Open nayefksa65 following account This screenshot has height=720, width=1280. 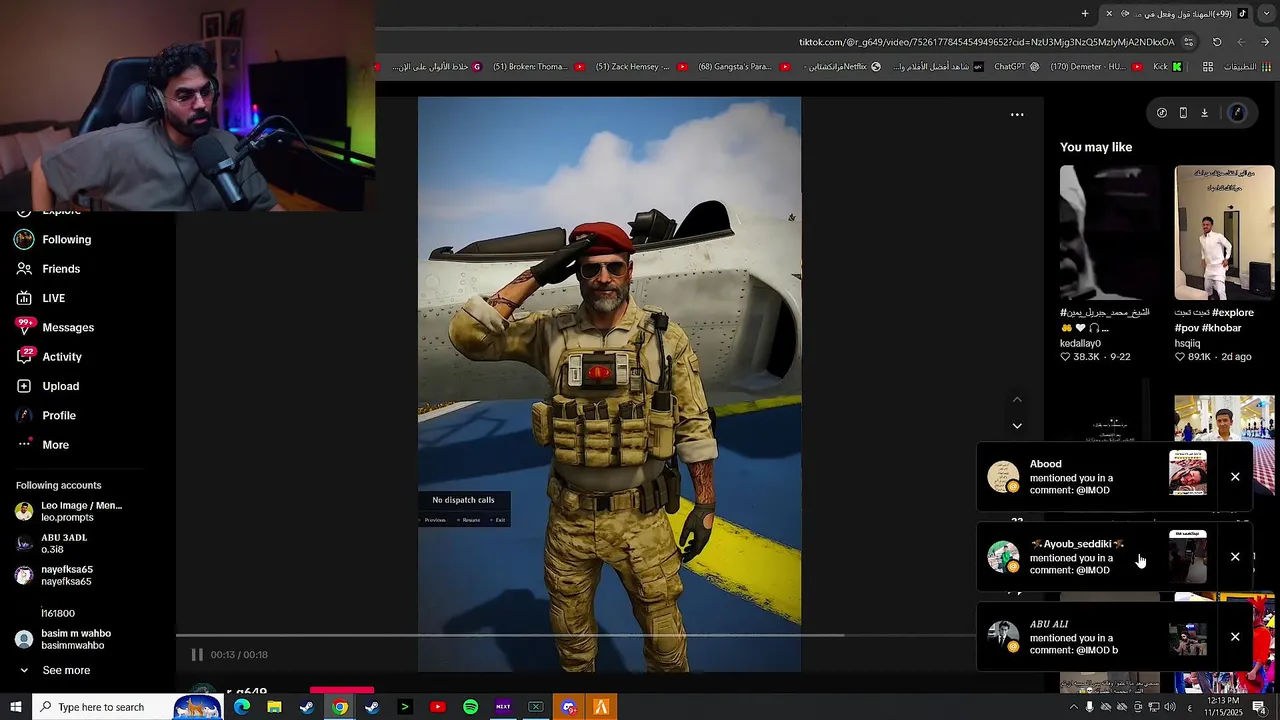click(x=54, y=575)
